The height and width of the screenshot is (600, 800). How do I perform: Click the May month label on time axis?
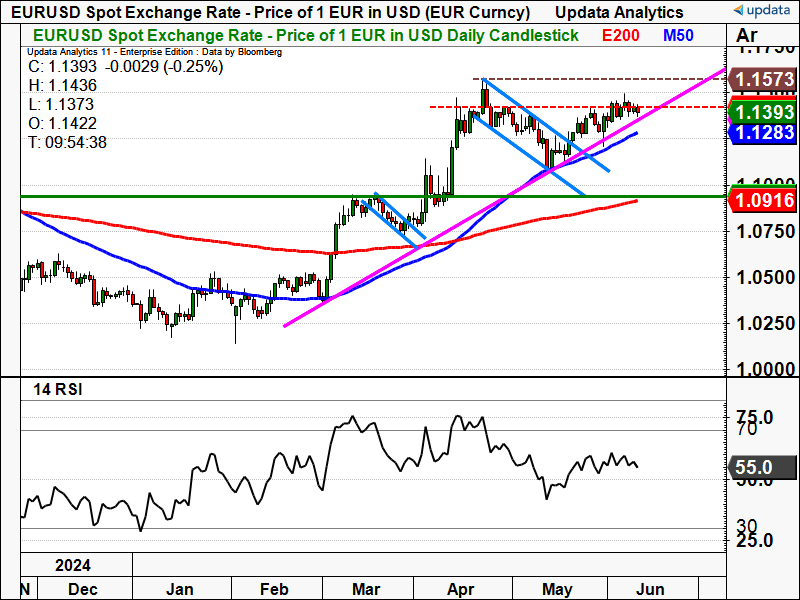point(557,589)
